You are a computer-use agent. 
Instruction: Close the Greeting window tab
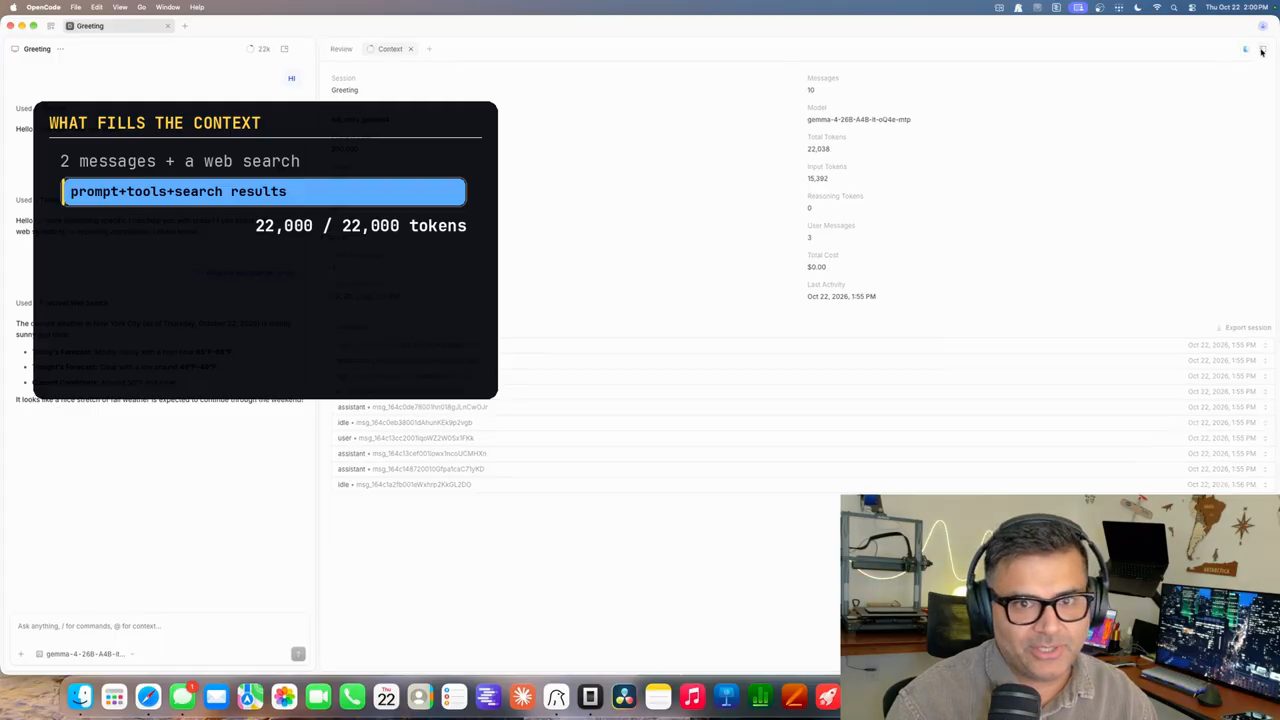point(168,26)
